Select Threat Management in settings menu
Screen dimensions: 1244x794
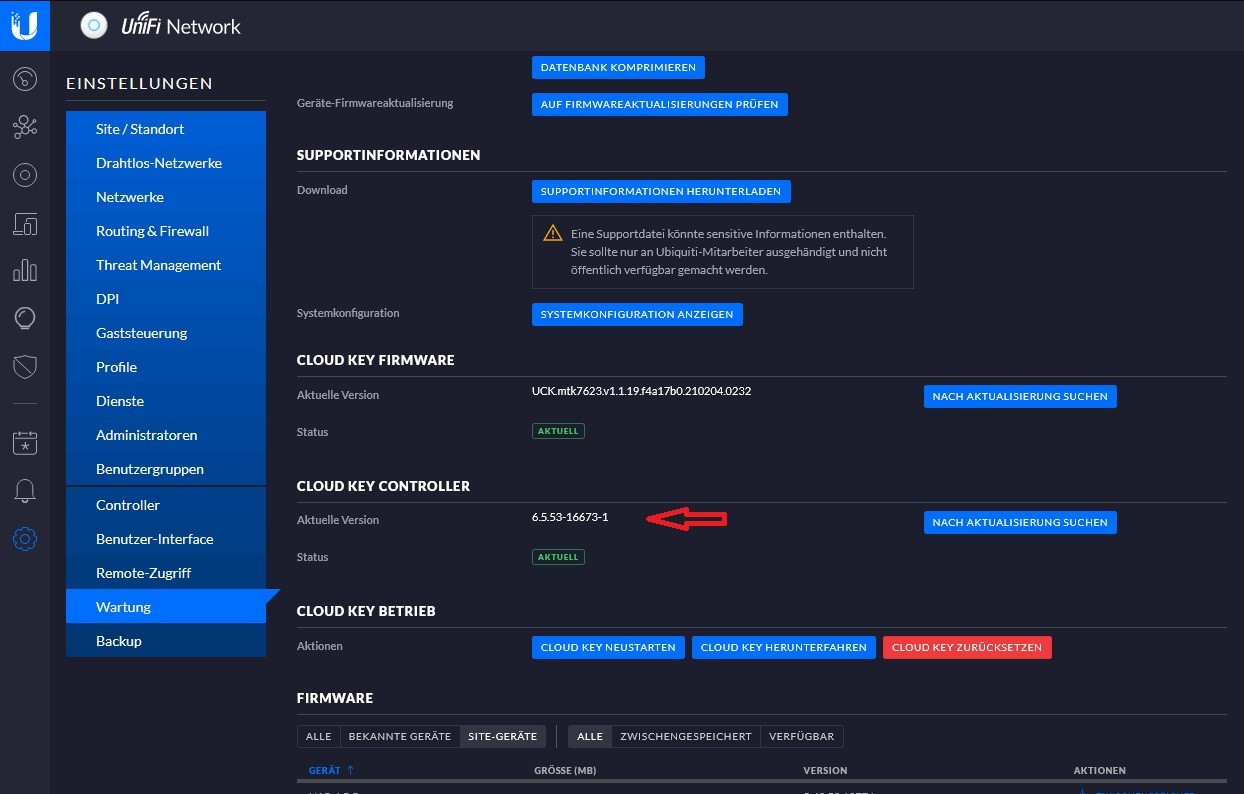point(166,265)
